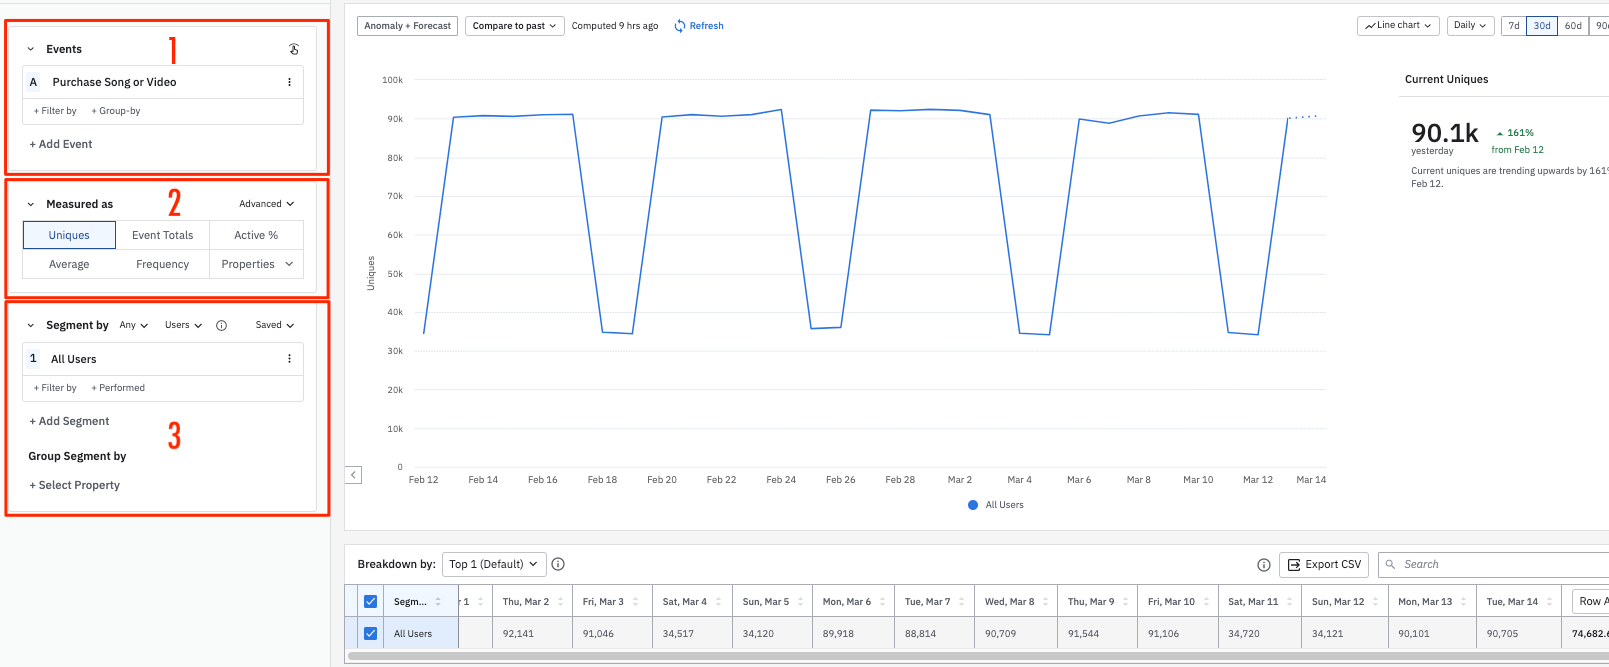The height and width of the screenshot is (667, 1609).
Task: Open three-dot menu for All Users segment
Action: point(290,359)
